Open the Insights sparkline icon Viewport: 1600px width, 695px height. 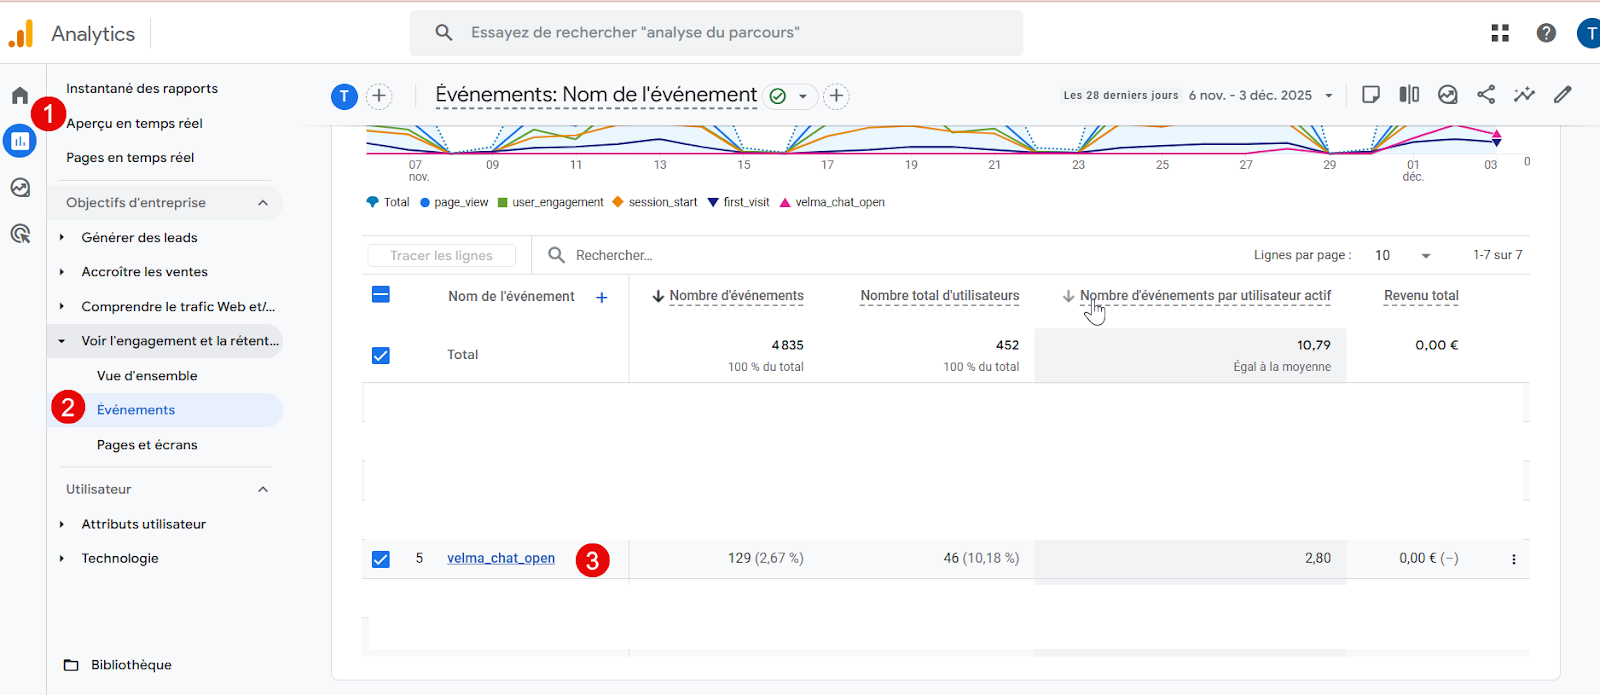coord(1524,95)
